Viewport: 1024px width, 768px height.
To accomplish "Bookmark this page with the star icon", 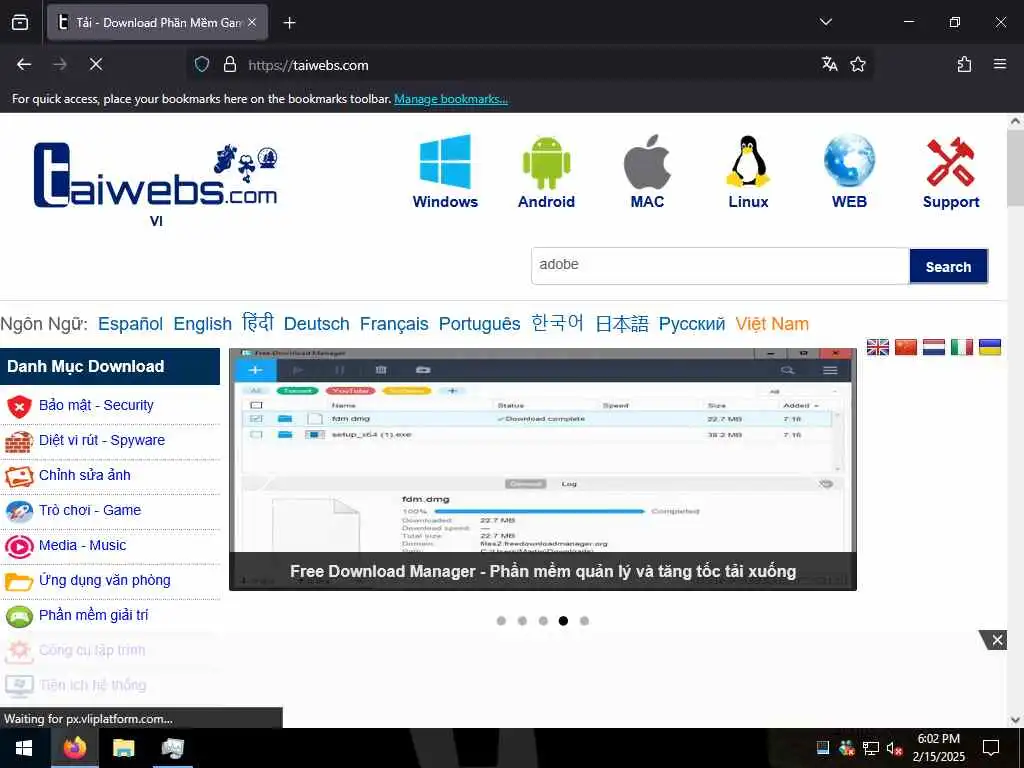I will pyautogui.click(x=858, y=64).
